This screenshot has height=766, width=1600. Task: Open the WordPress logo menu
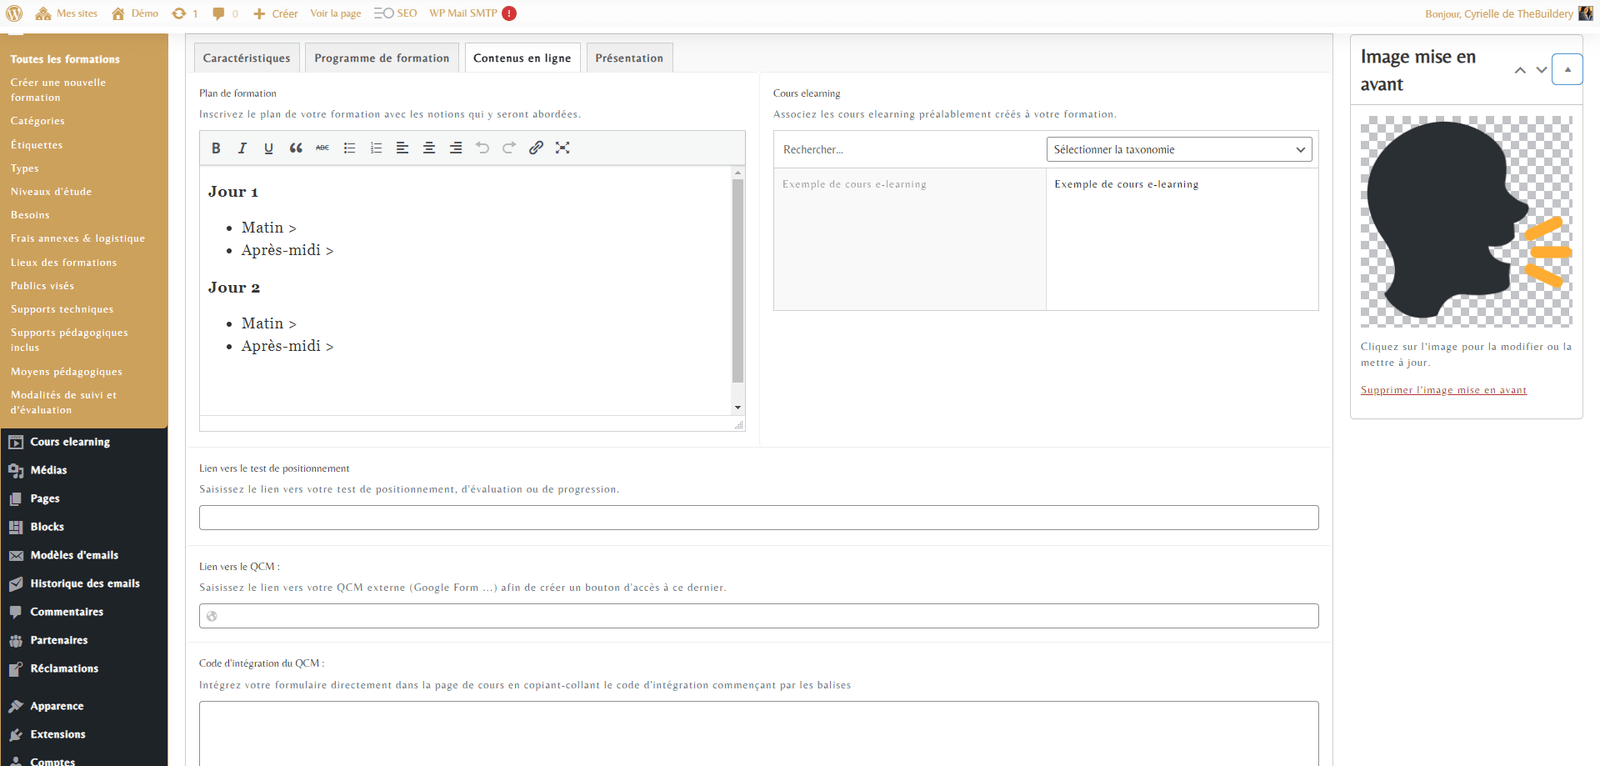click(15, 13)
